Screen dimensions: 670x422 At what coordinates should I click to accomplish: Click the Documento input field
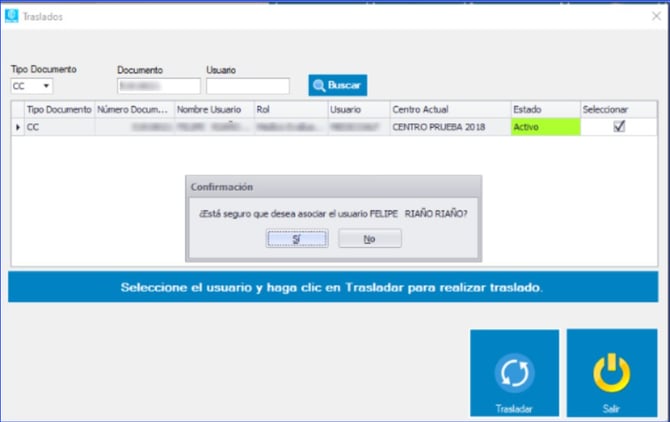coord(158,86)
